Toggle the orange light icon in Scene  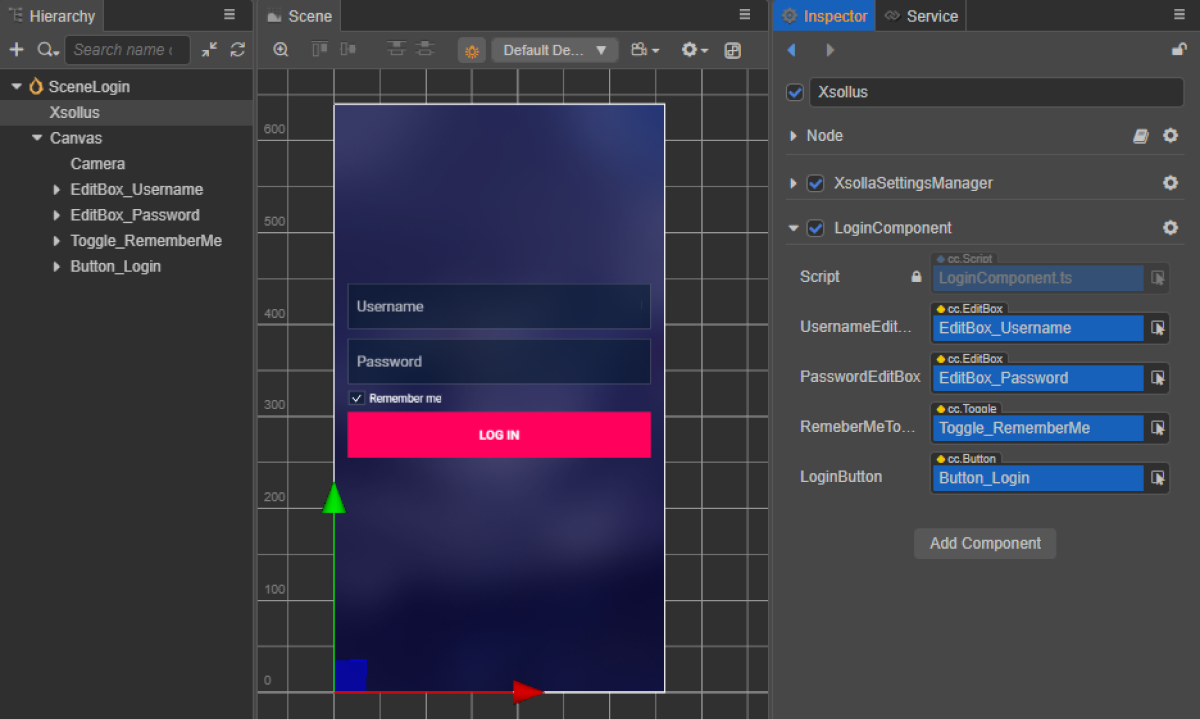click(x=472, y=50)
